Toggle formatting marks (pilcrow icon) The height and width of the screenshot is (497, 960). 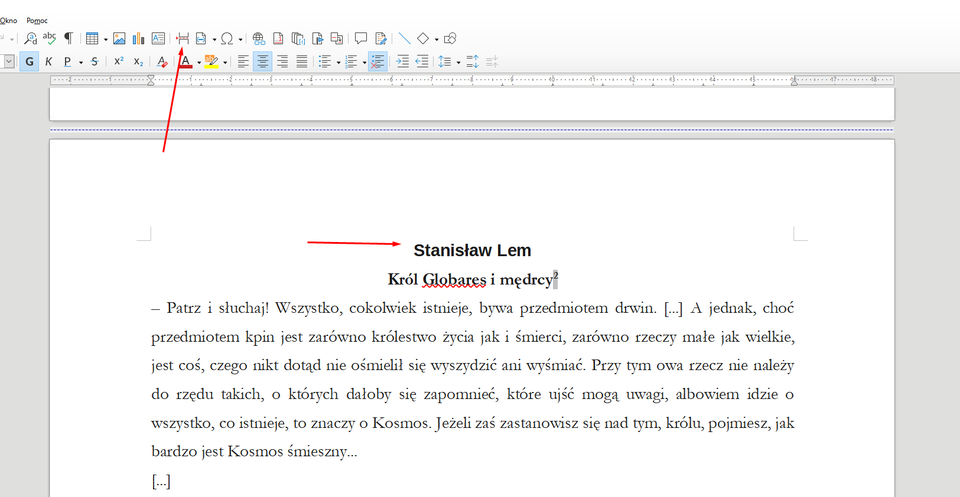click(69, 39)
